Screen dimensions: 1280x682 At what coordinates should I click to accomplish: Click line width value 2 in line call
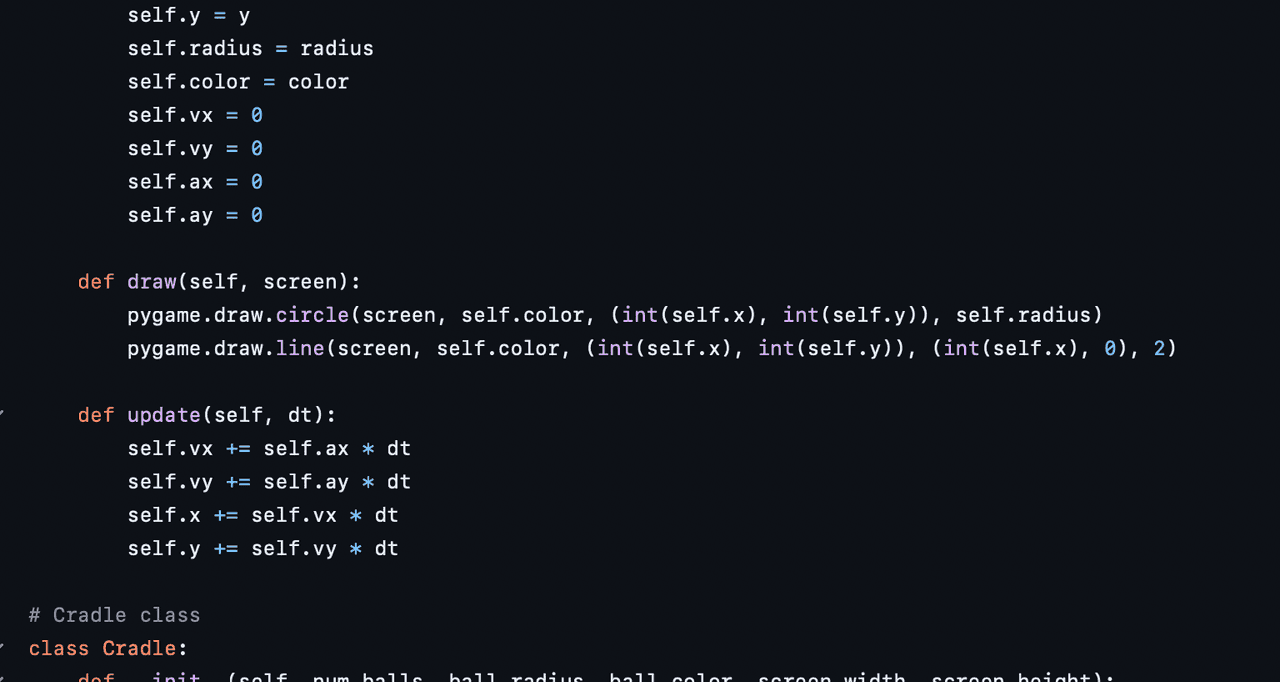coord(1159,348)
